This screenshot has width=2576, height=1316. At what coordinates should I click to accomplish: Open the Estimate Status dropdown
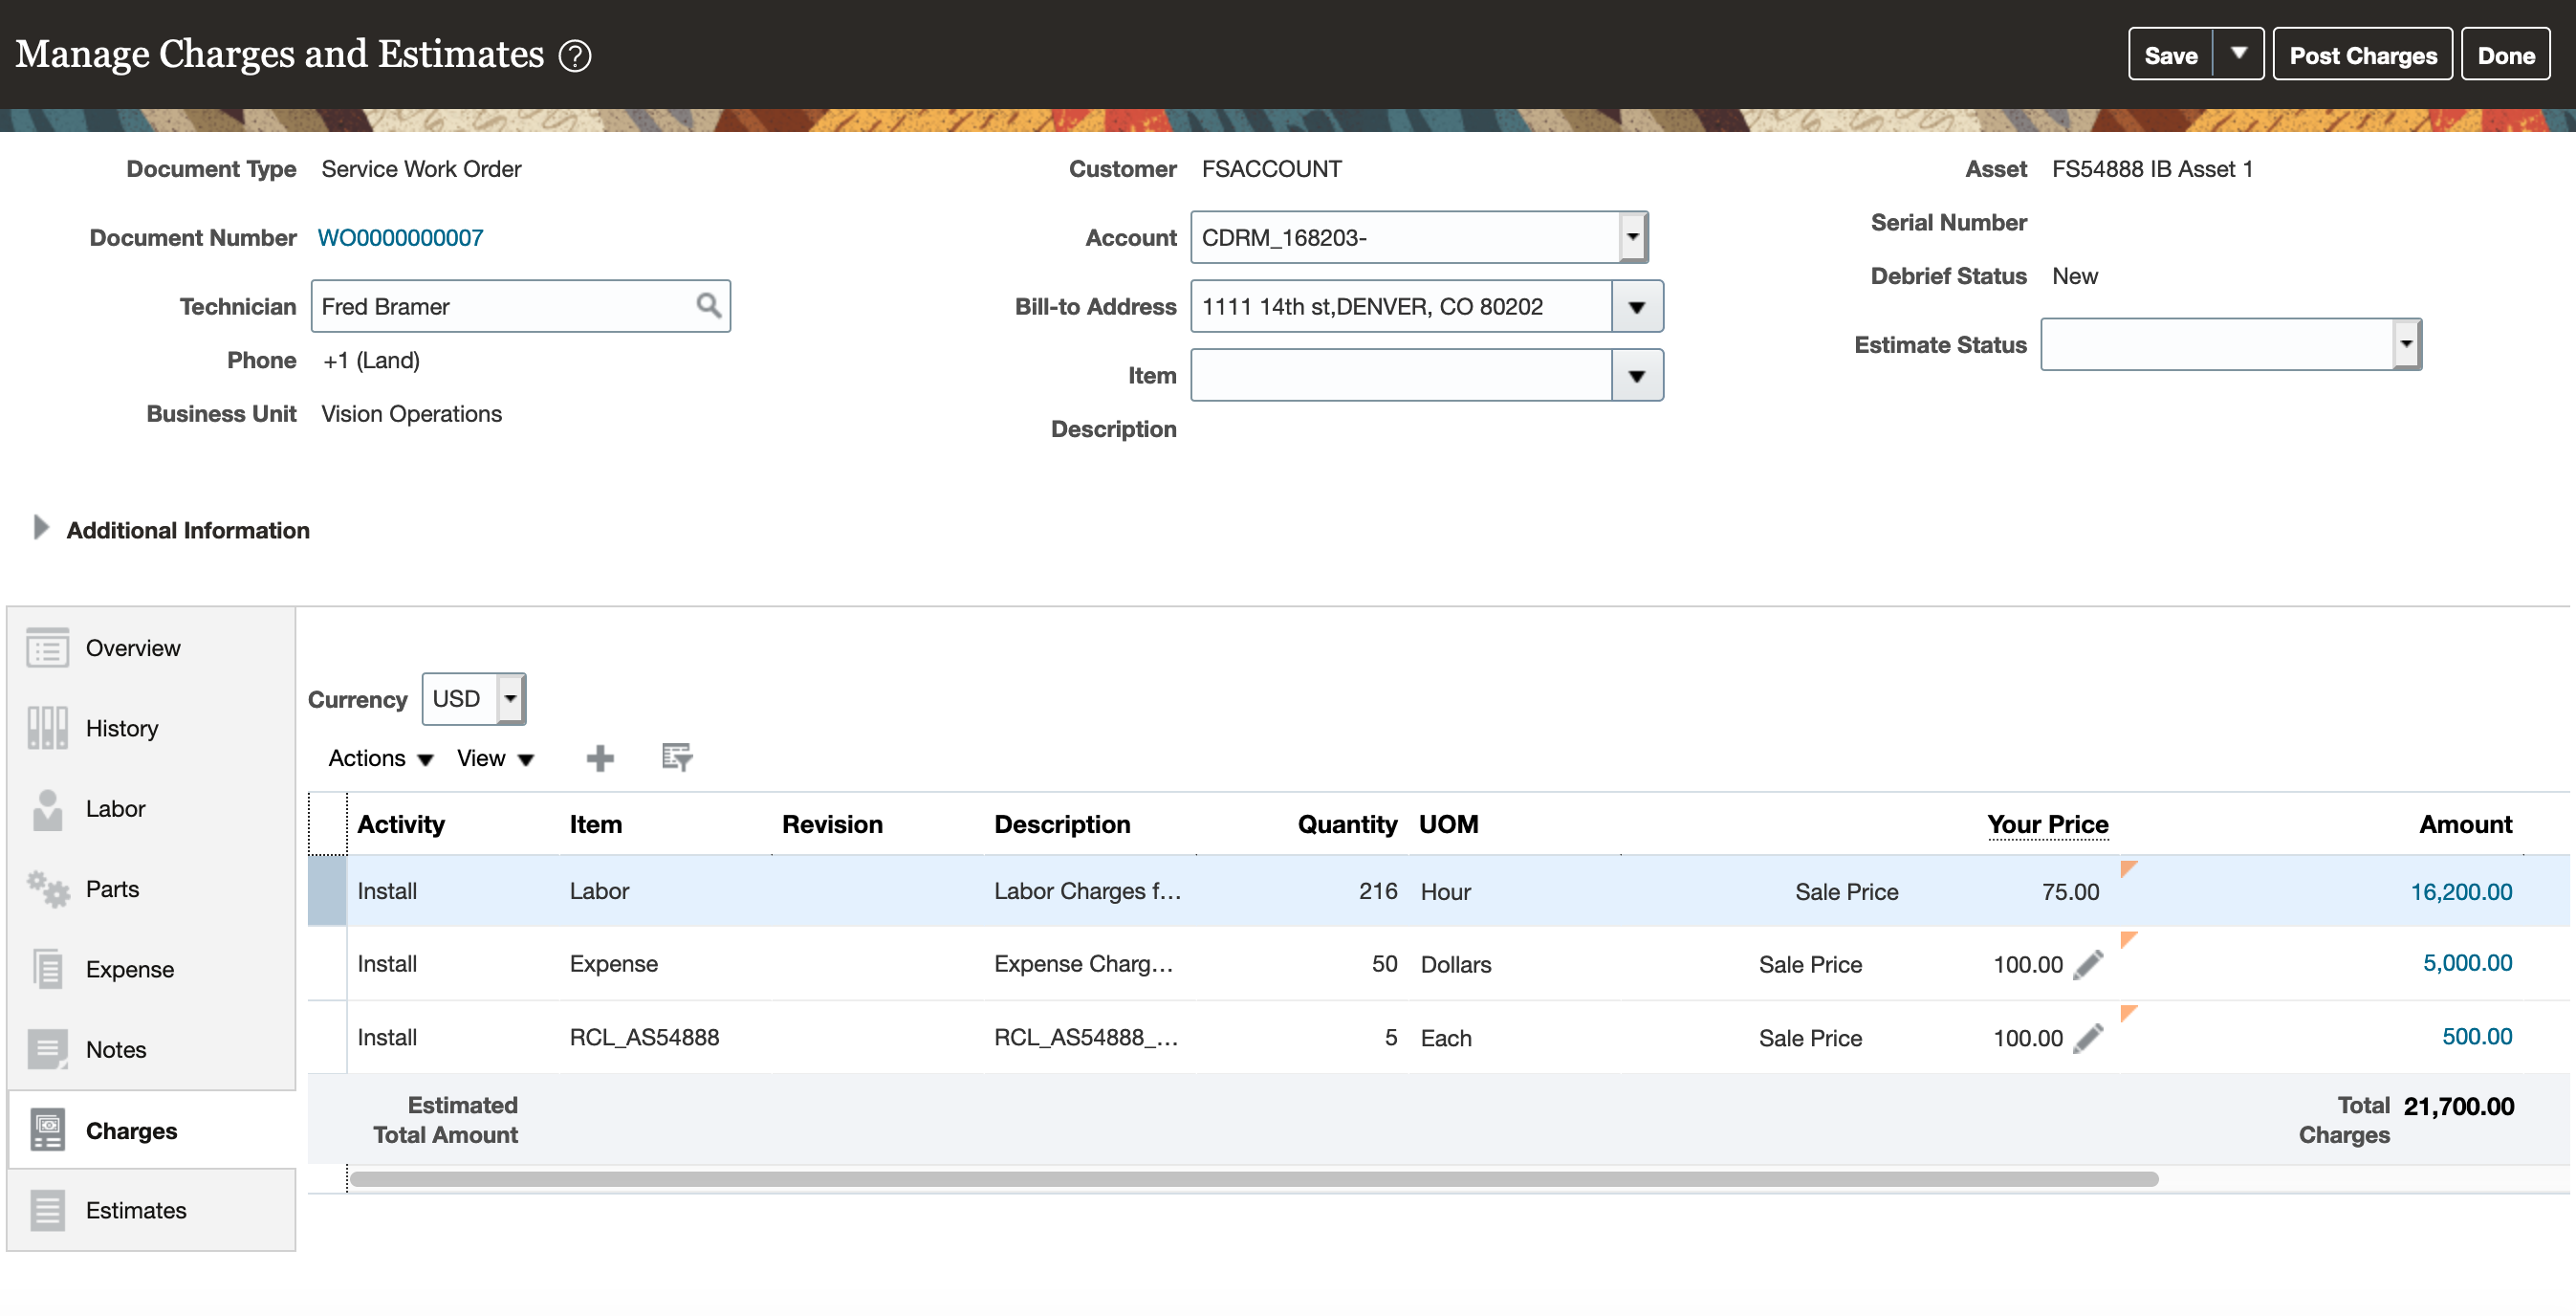tap(2405, 345)
